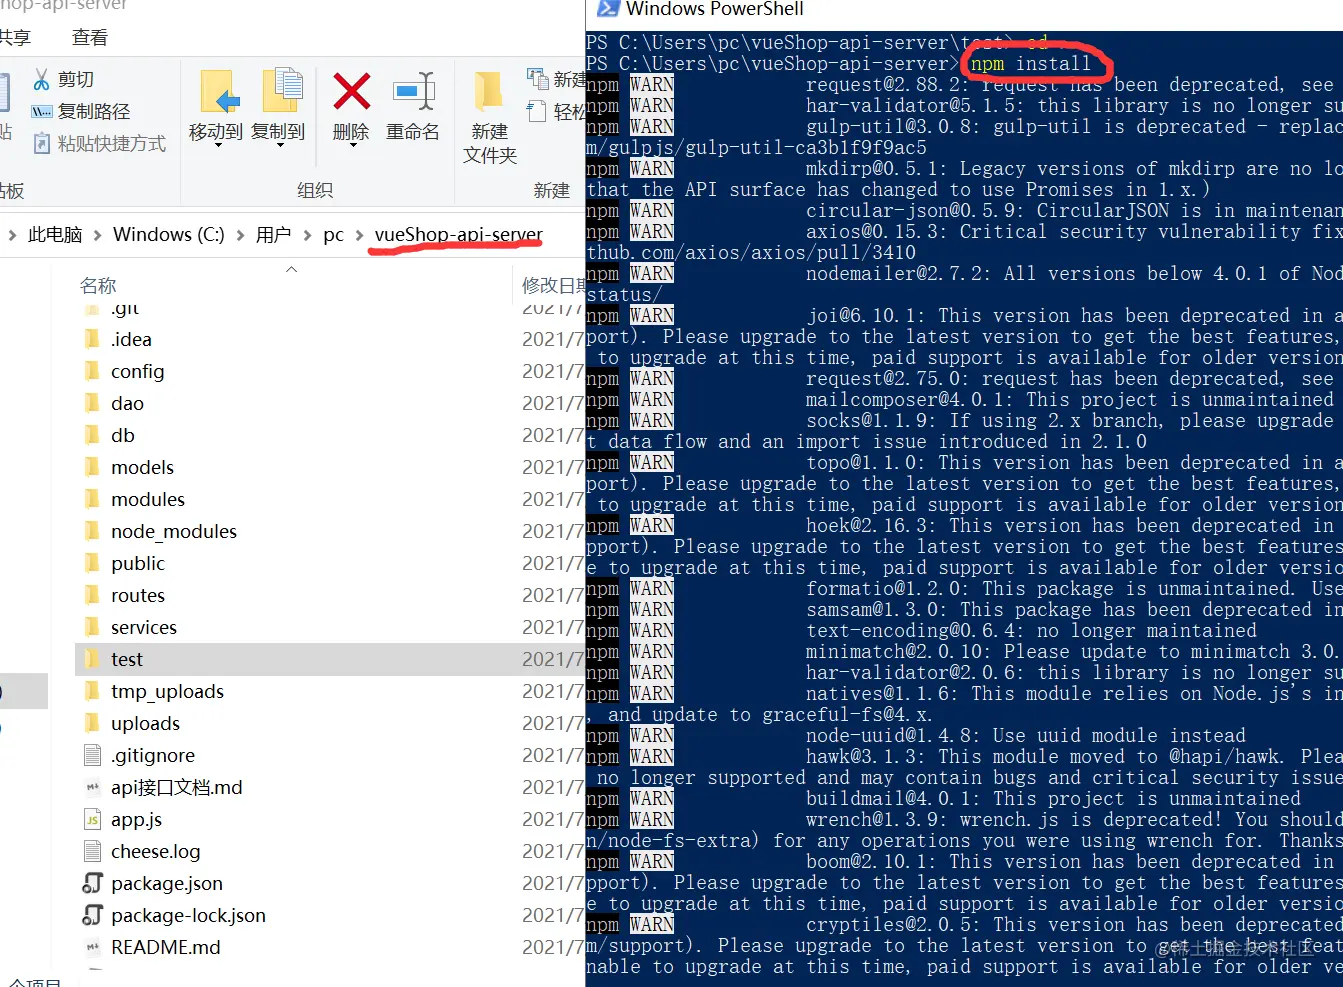Click Windows (C:) in the breadcrumb
This screenshot has width=1343, height=987.
tap(168, 235)
